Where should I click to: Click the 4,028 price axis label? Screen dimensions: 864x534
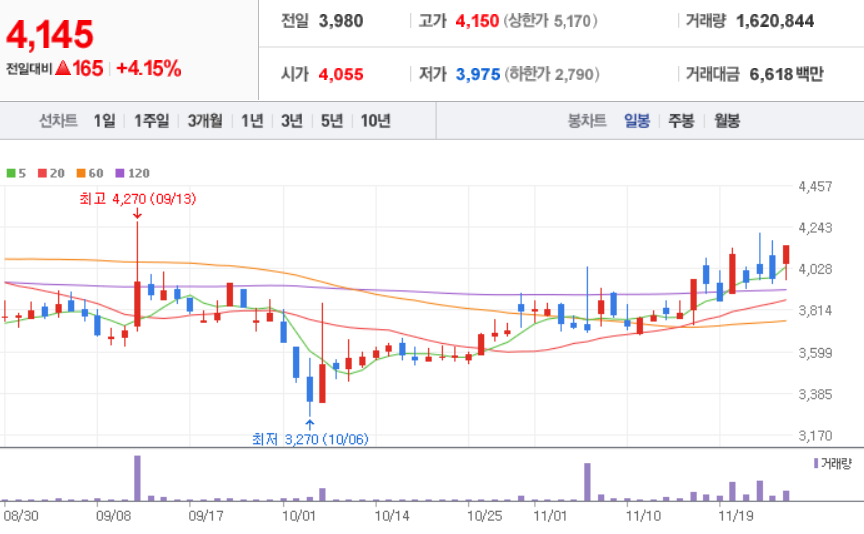coord(816,269)
